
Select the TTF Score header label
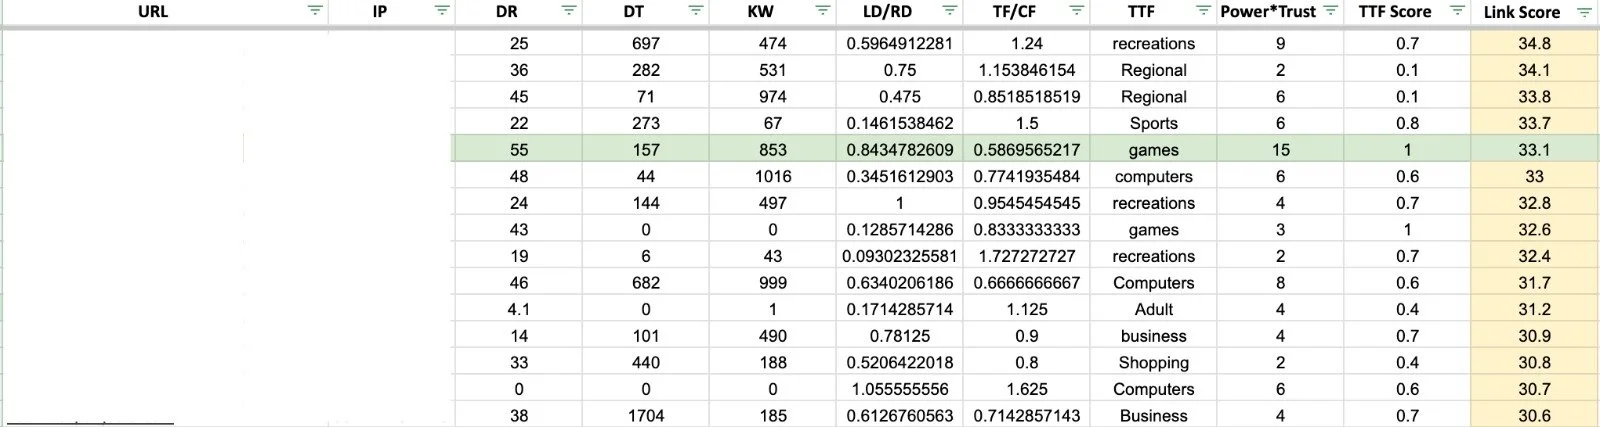pos(1395,12)
